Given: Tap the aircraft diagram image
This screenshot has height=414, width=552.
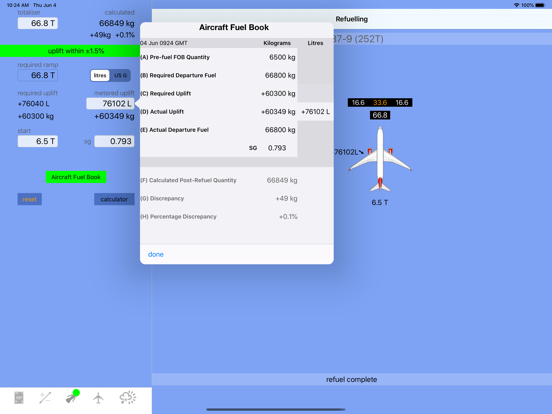Looking at the screenshot, I should click(380, 159).
